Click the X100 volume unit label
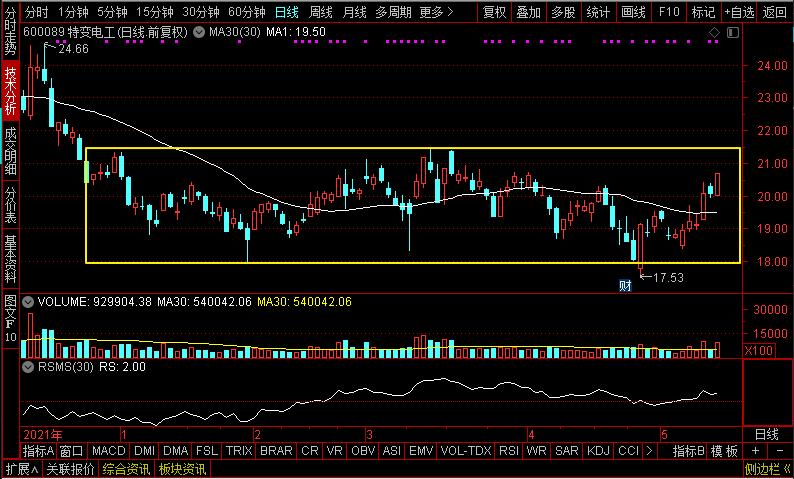This screenshot has width=794, height=479. 759,350
